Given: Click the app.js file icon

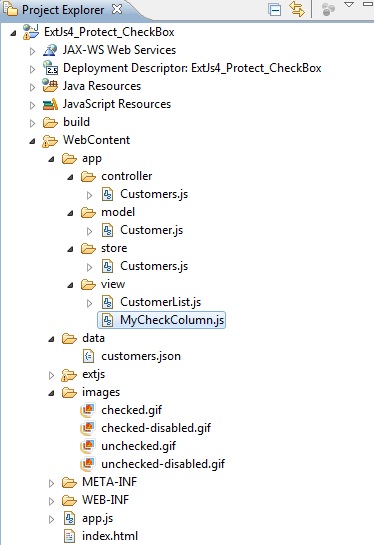Looking at the screenshot, I should point(70,518).
